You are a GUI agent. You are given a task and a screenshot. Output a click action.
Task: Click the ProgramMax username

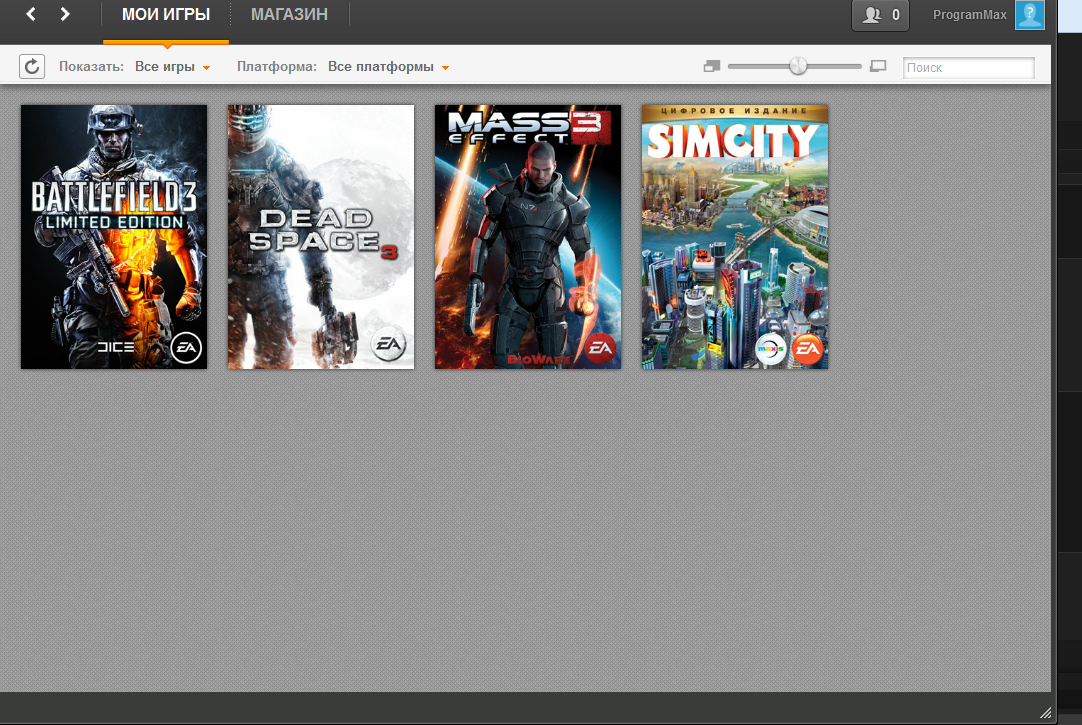click(x=970, y=14)
